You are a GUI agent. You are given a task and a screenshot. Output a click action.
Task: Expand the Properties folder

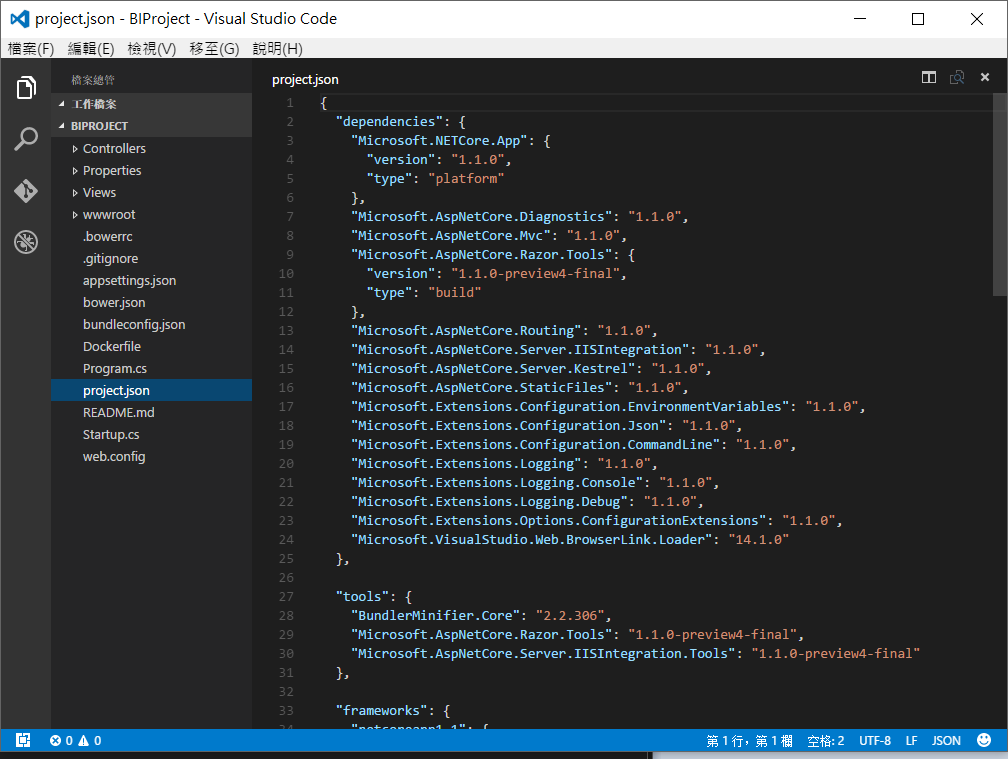click(151, 170)
